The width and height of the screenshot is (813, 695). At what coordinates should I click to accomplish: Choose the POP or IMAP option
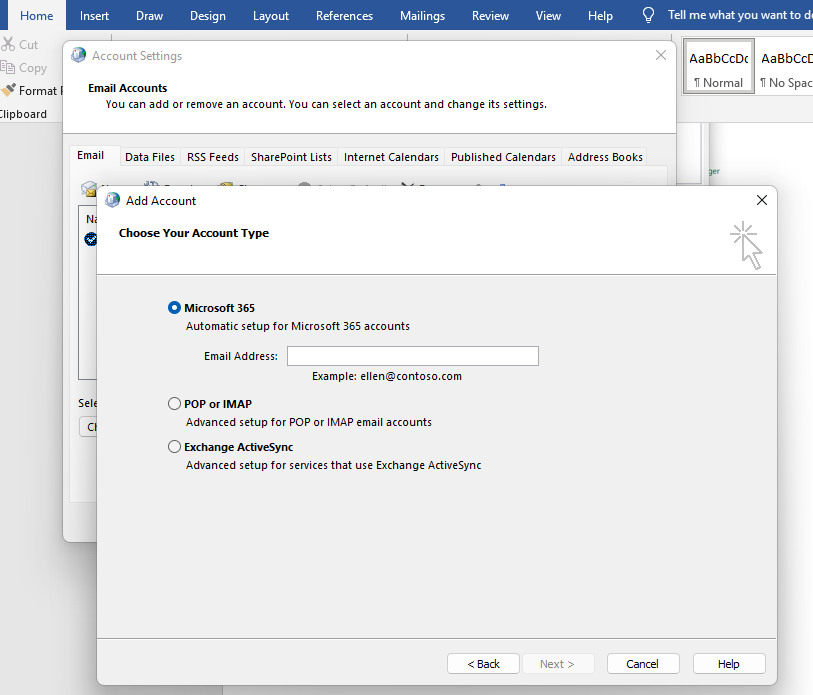tap(174, 404)
